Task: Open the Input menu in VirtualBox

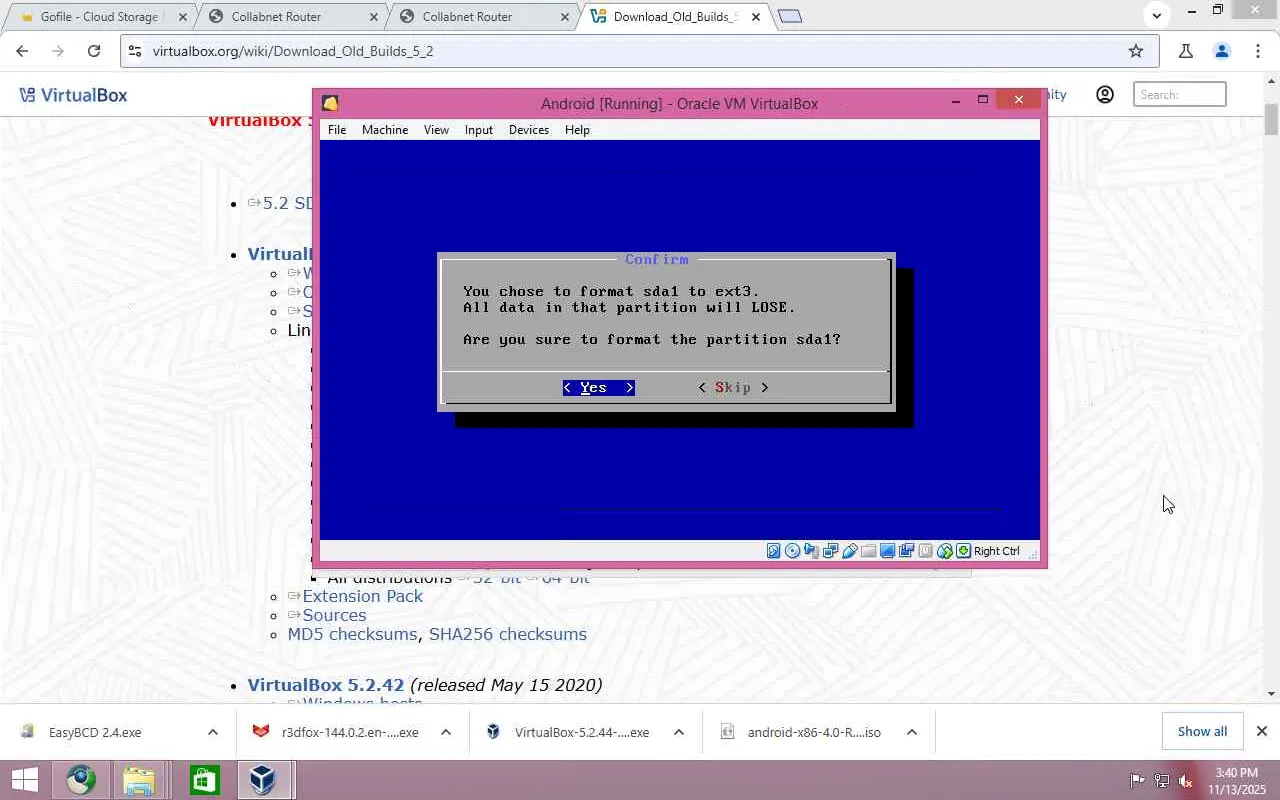Action: 479,130
